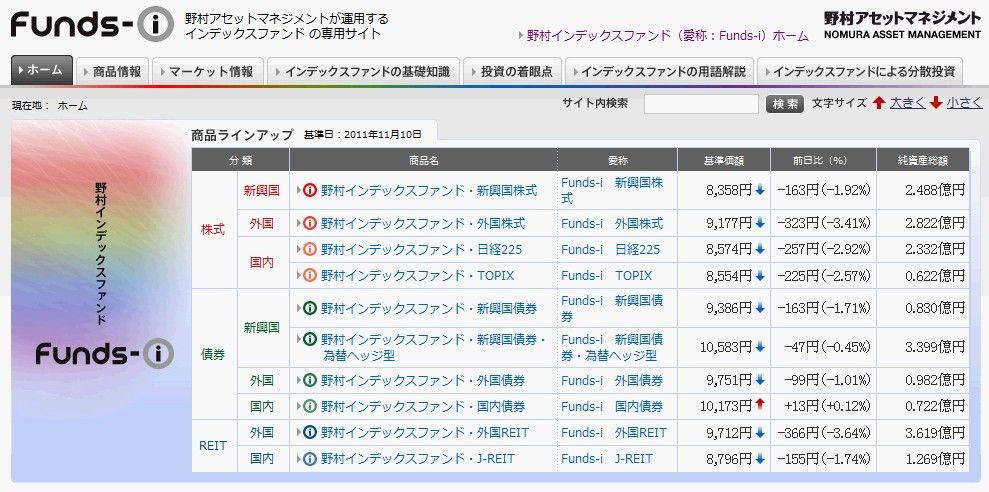This screenshot has width=989, height=492.
Task: Click the down arrow beside 8,574円 price
Action: (760, 249)
